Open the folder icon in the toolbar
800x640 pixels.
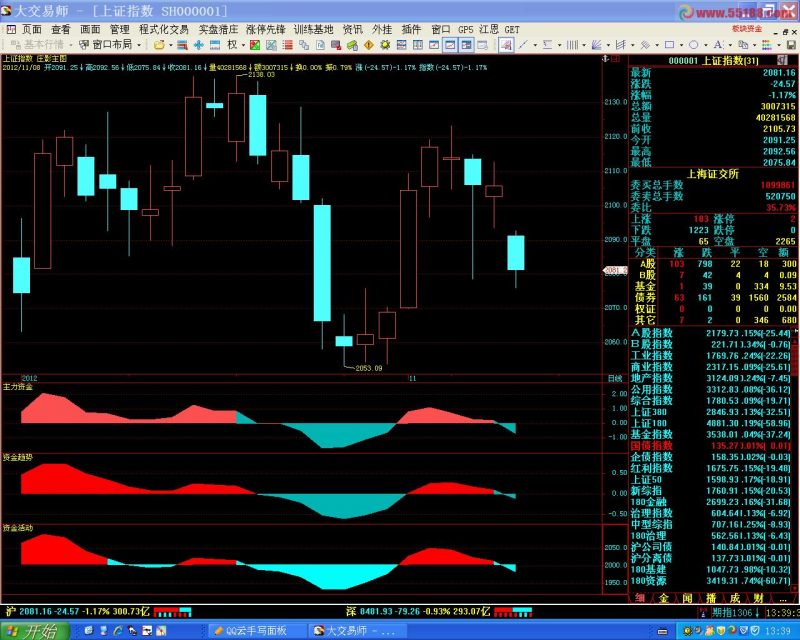pos(159,45)
